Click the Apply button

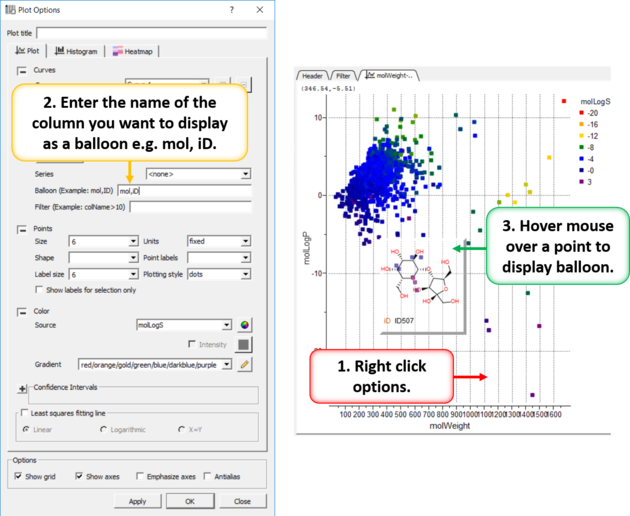coord(137,501)
